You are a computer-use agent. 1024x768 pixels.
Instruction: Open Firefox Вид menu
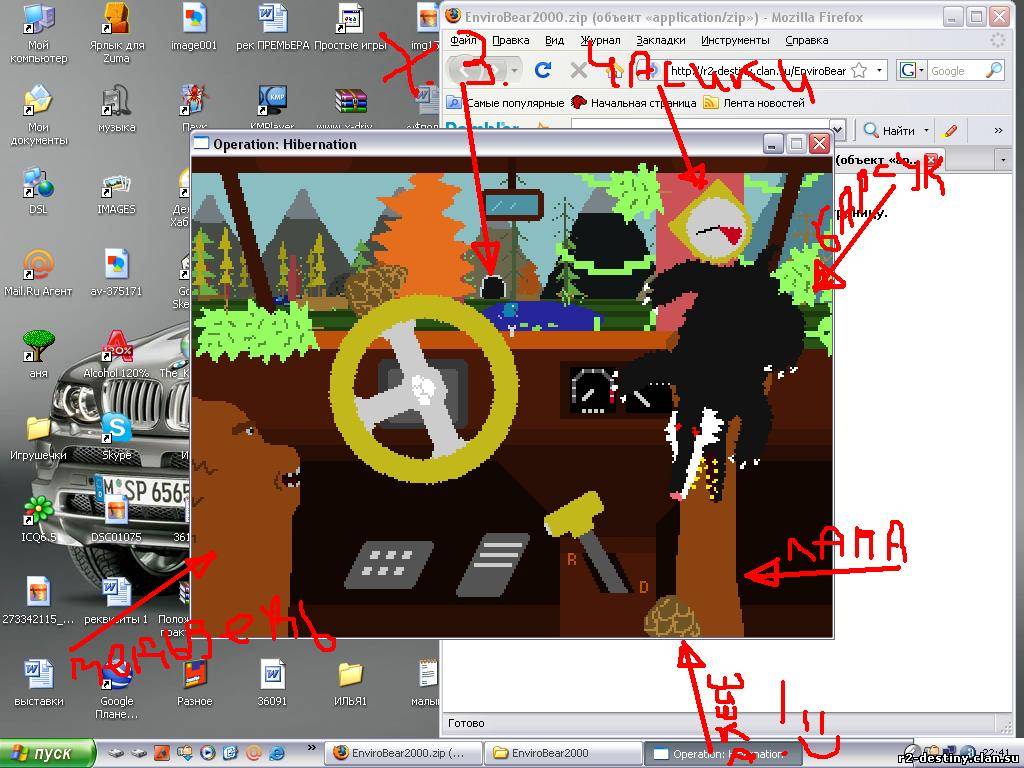coord(554,40)
